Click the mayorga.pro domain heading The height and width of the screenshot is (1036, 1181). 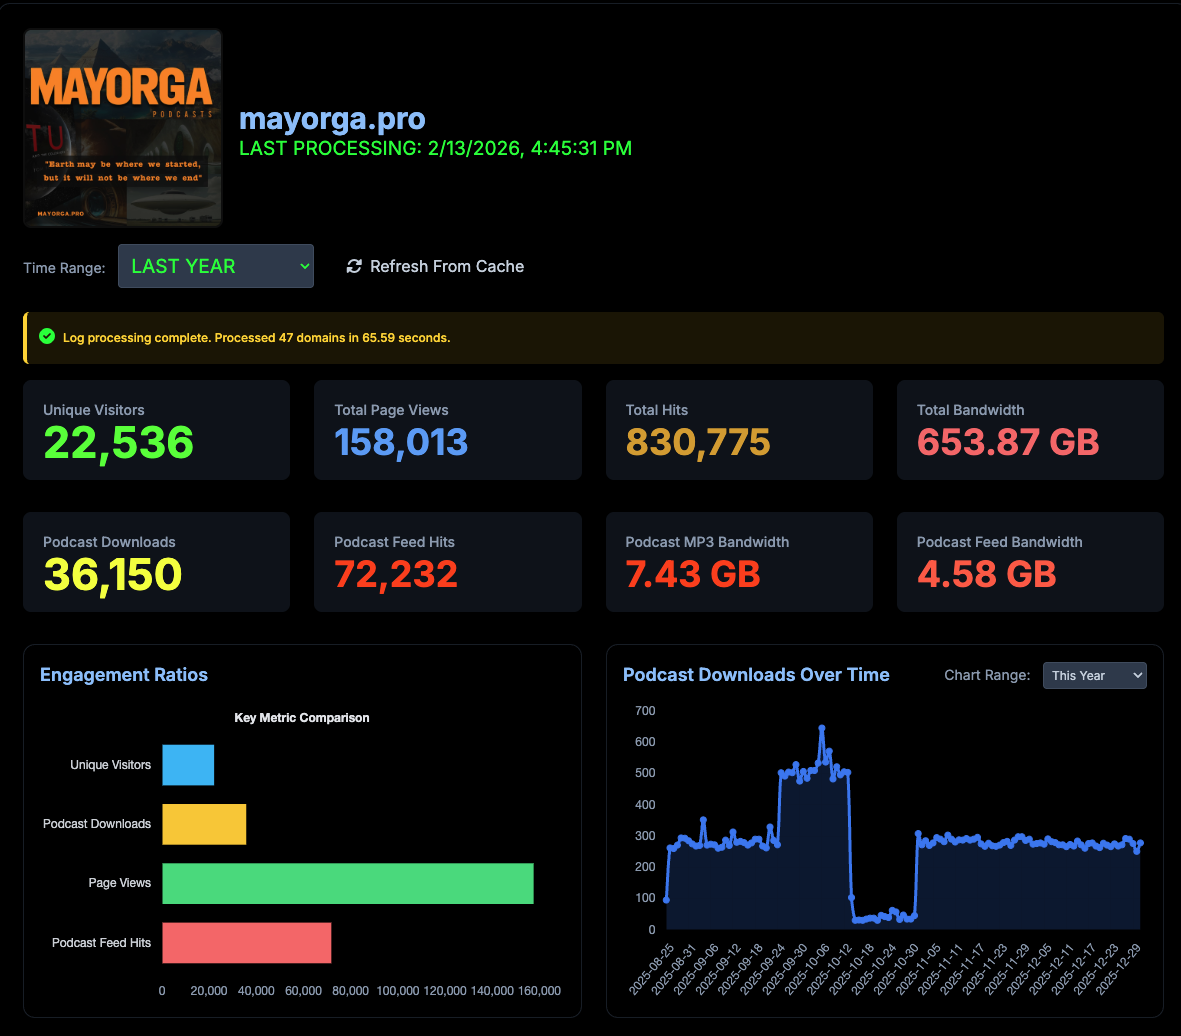[x=332, y=119]
